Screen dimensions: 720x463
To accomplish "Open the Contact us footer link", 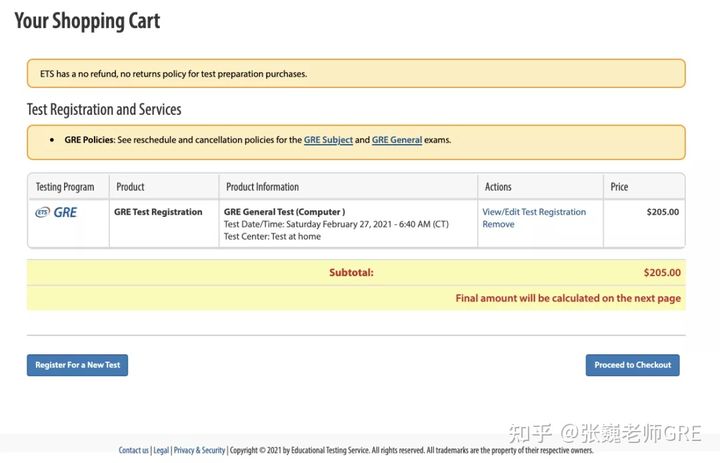I will coord(134,450).
